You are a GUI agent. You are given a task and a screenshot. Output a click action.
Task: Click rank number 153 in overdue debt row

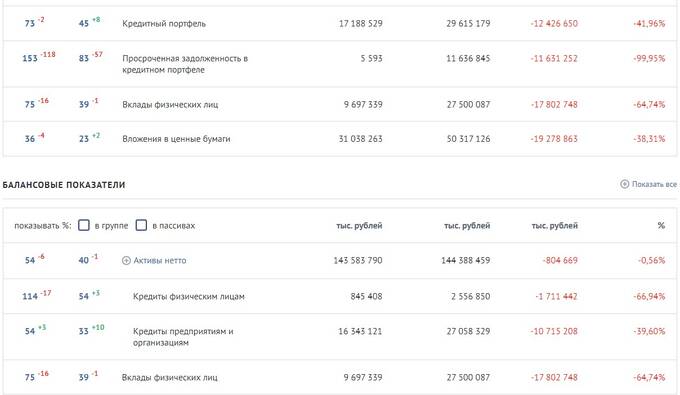coord(30,59)
